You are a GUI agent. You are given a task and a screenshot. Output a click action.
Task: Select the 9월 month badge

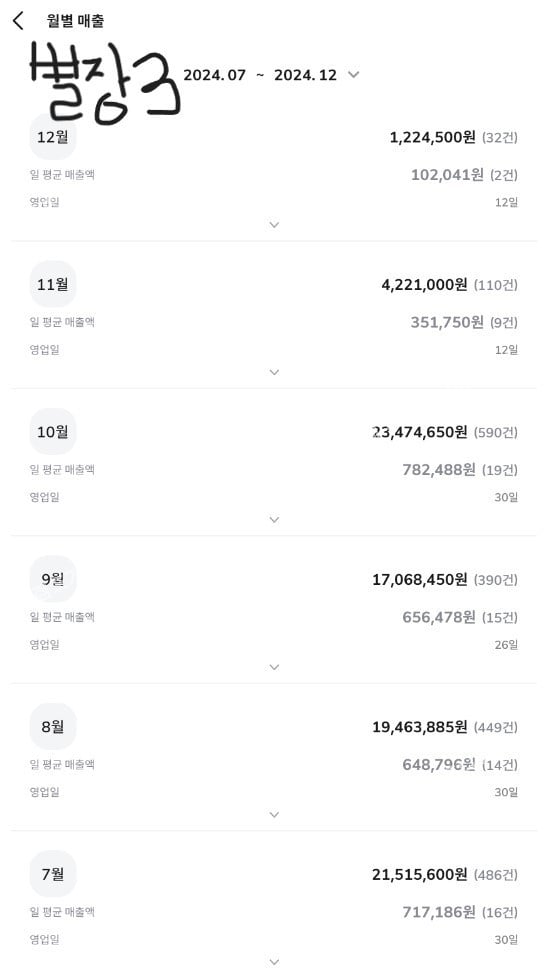coord(53,579)
